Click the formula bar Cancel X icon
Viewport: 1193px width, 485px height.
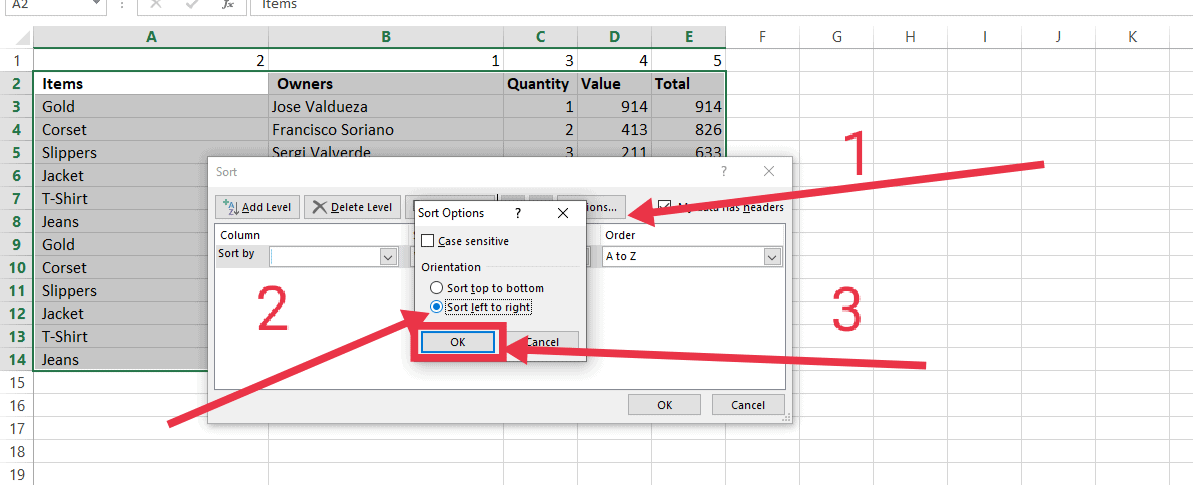tap(155, 5)
